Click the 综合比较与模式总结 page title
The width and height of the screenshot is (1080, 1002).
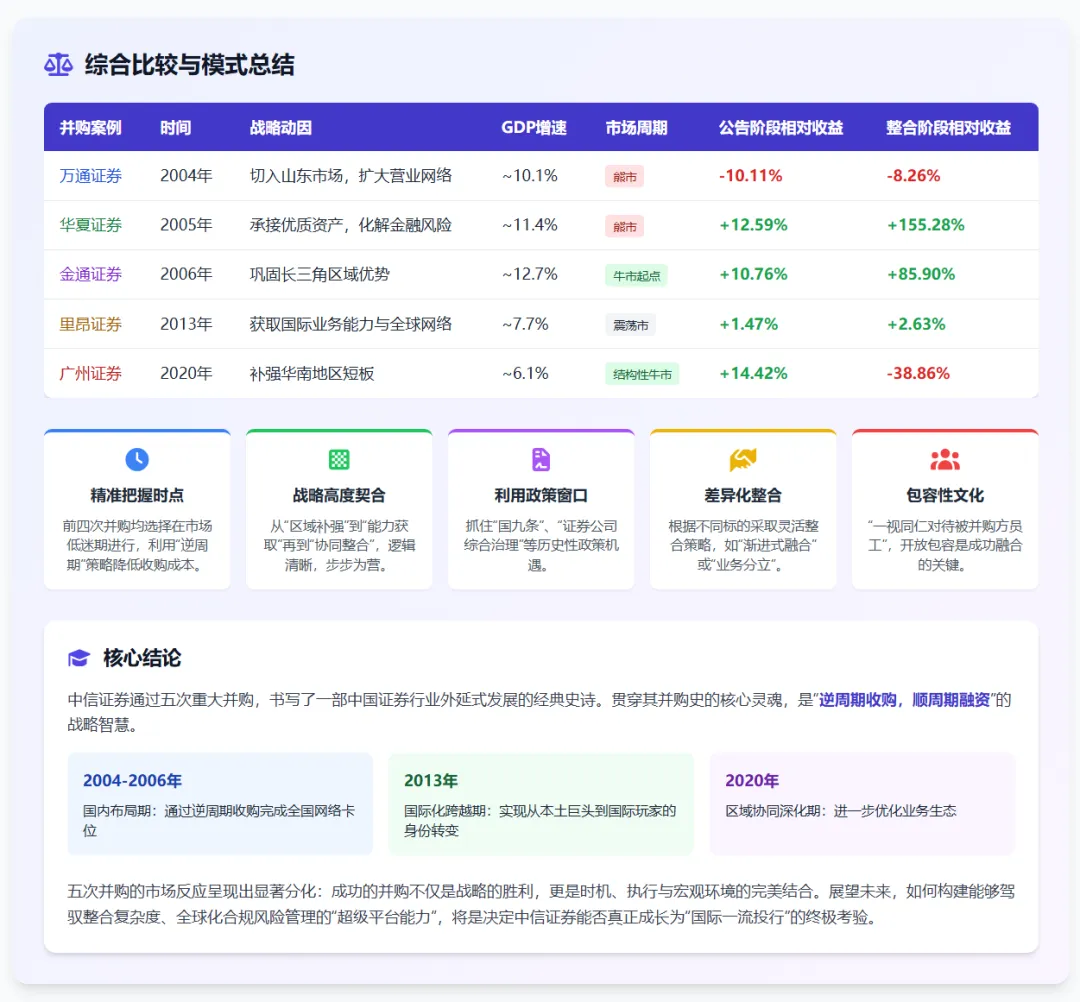[x=189, y=65]
